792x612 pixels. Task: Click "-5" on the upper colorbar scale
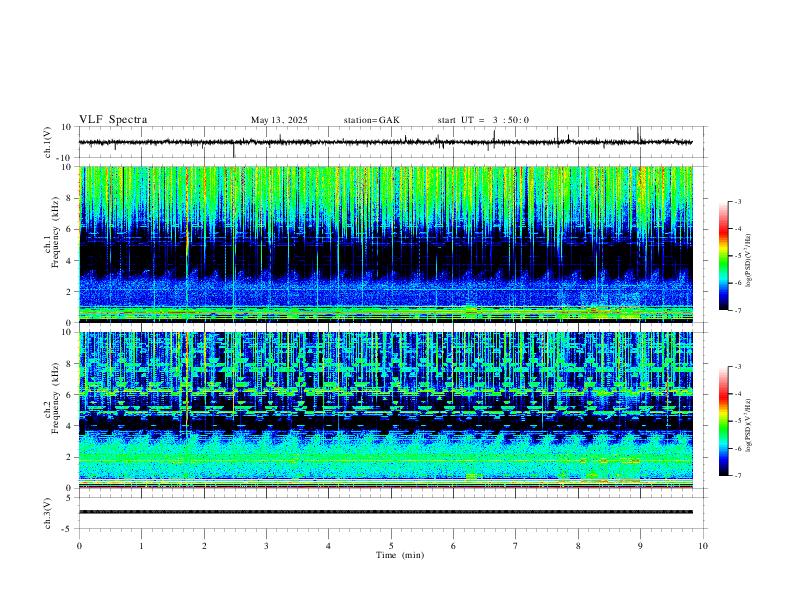(x=738, y=256)
